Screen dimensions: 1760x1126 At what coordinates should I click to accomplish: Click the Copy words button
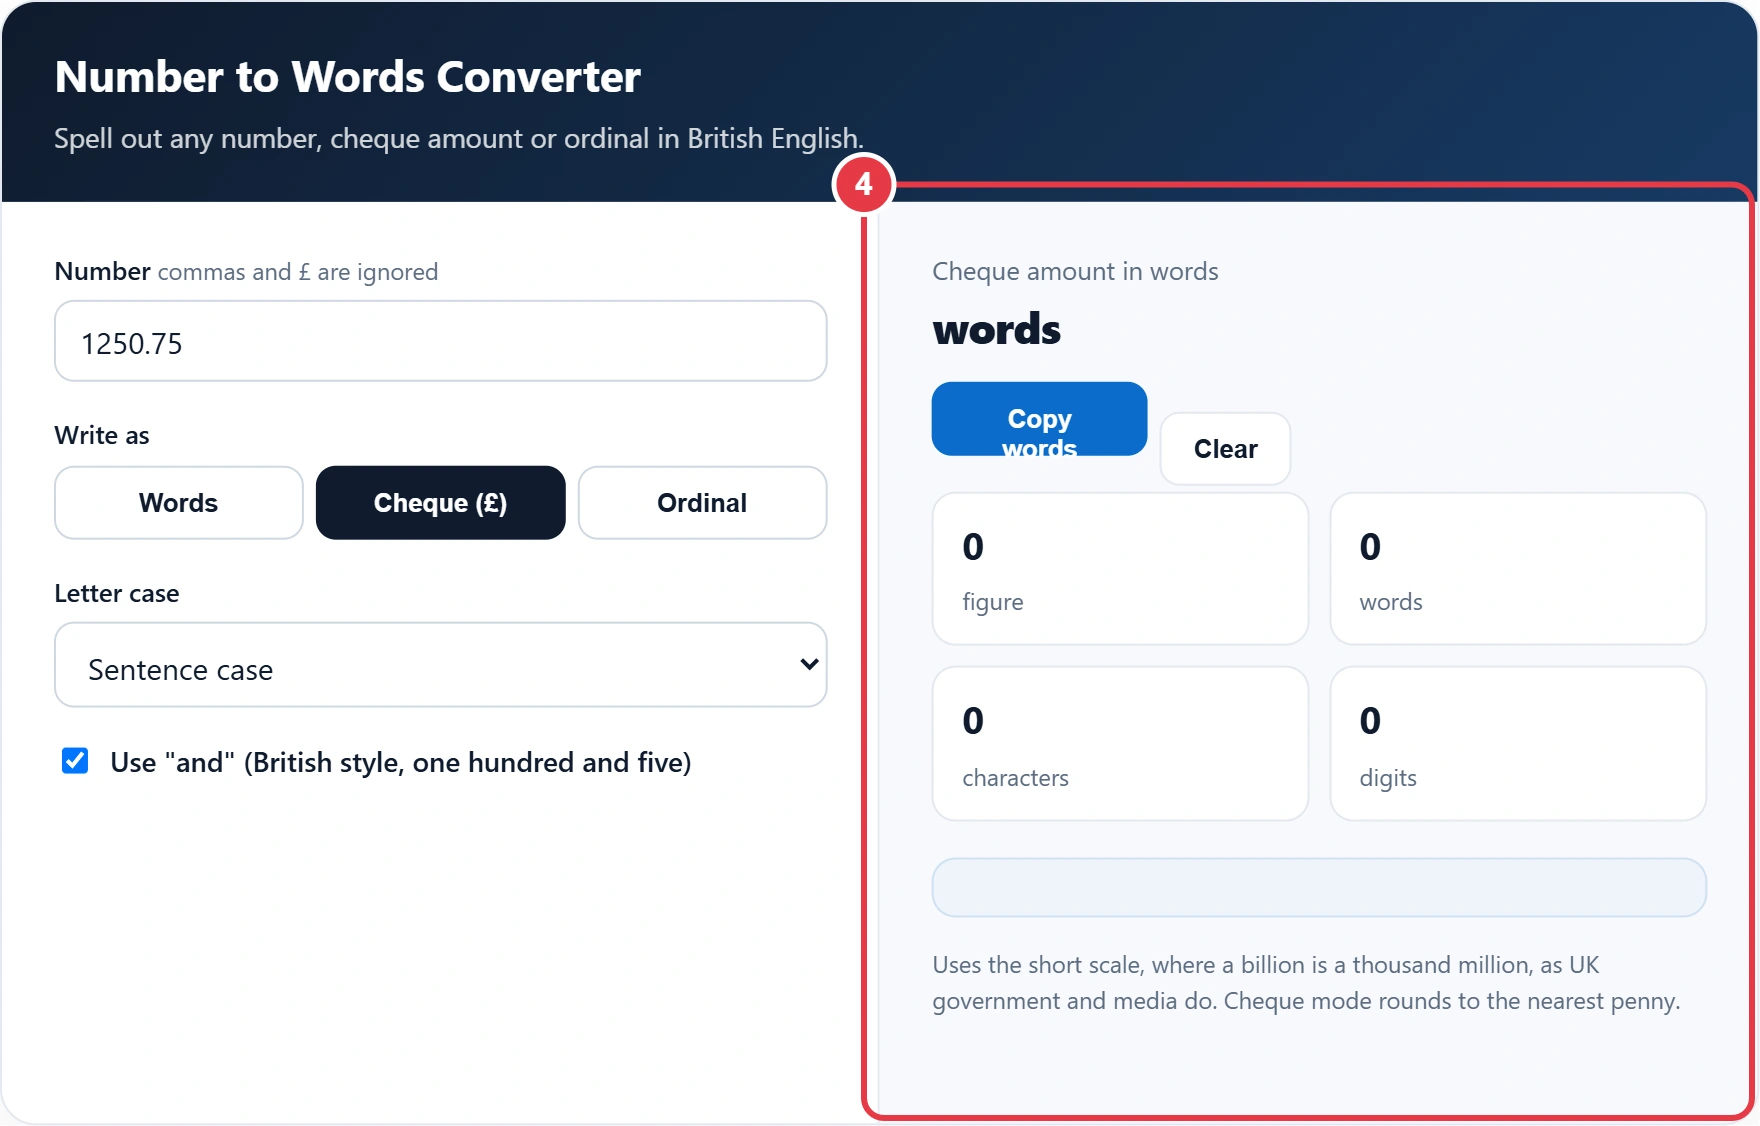point(1039,419)
